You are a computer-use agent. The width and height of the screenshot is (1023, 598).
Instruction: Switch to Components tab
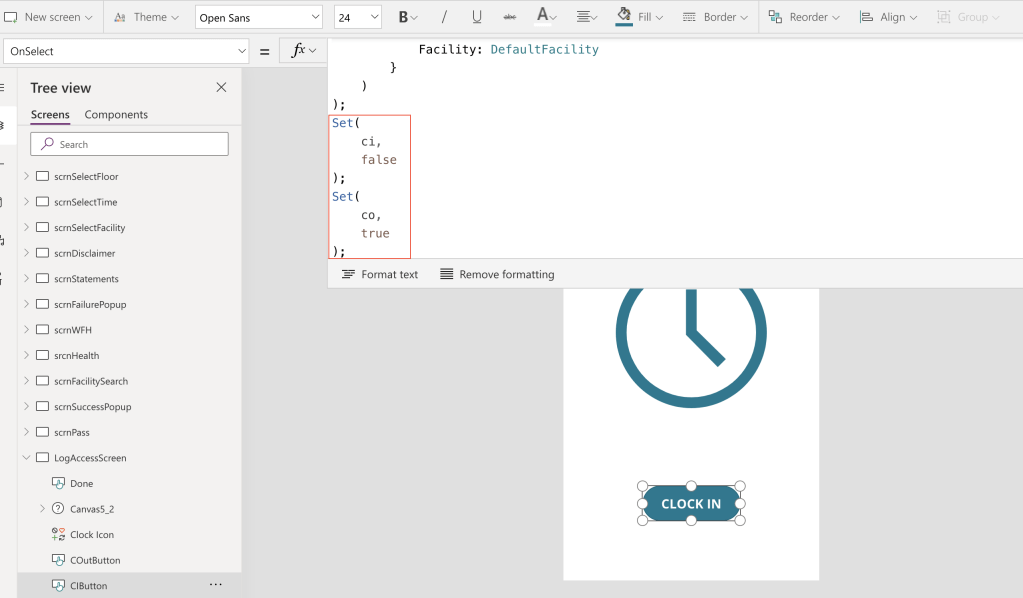tap(116, 115)
